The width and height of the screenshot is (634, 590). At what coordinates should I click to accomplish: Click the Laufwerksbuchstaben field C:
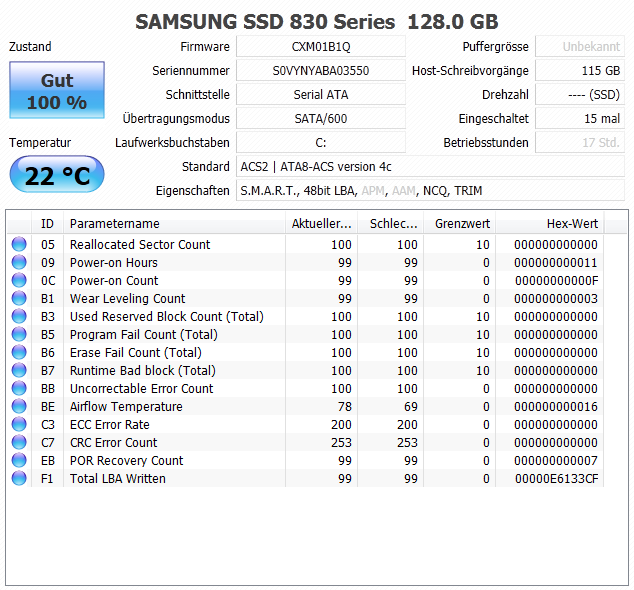321,142
